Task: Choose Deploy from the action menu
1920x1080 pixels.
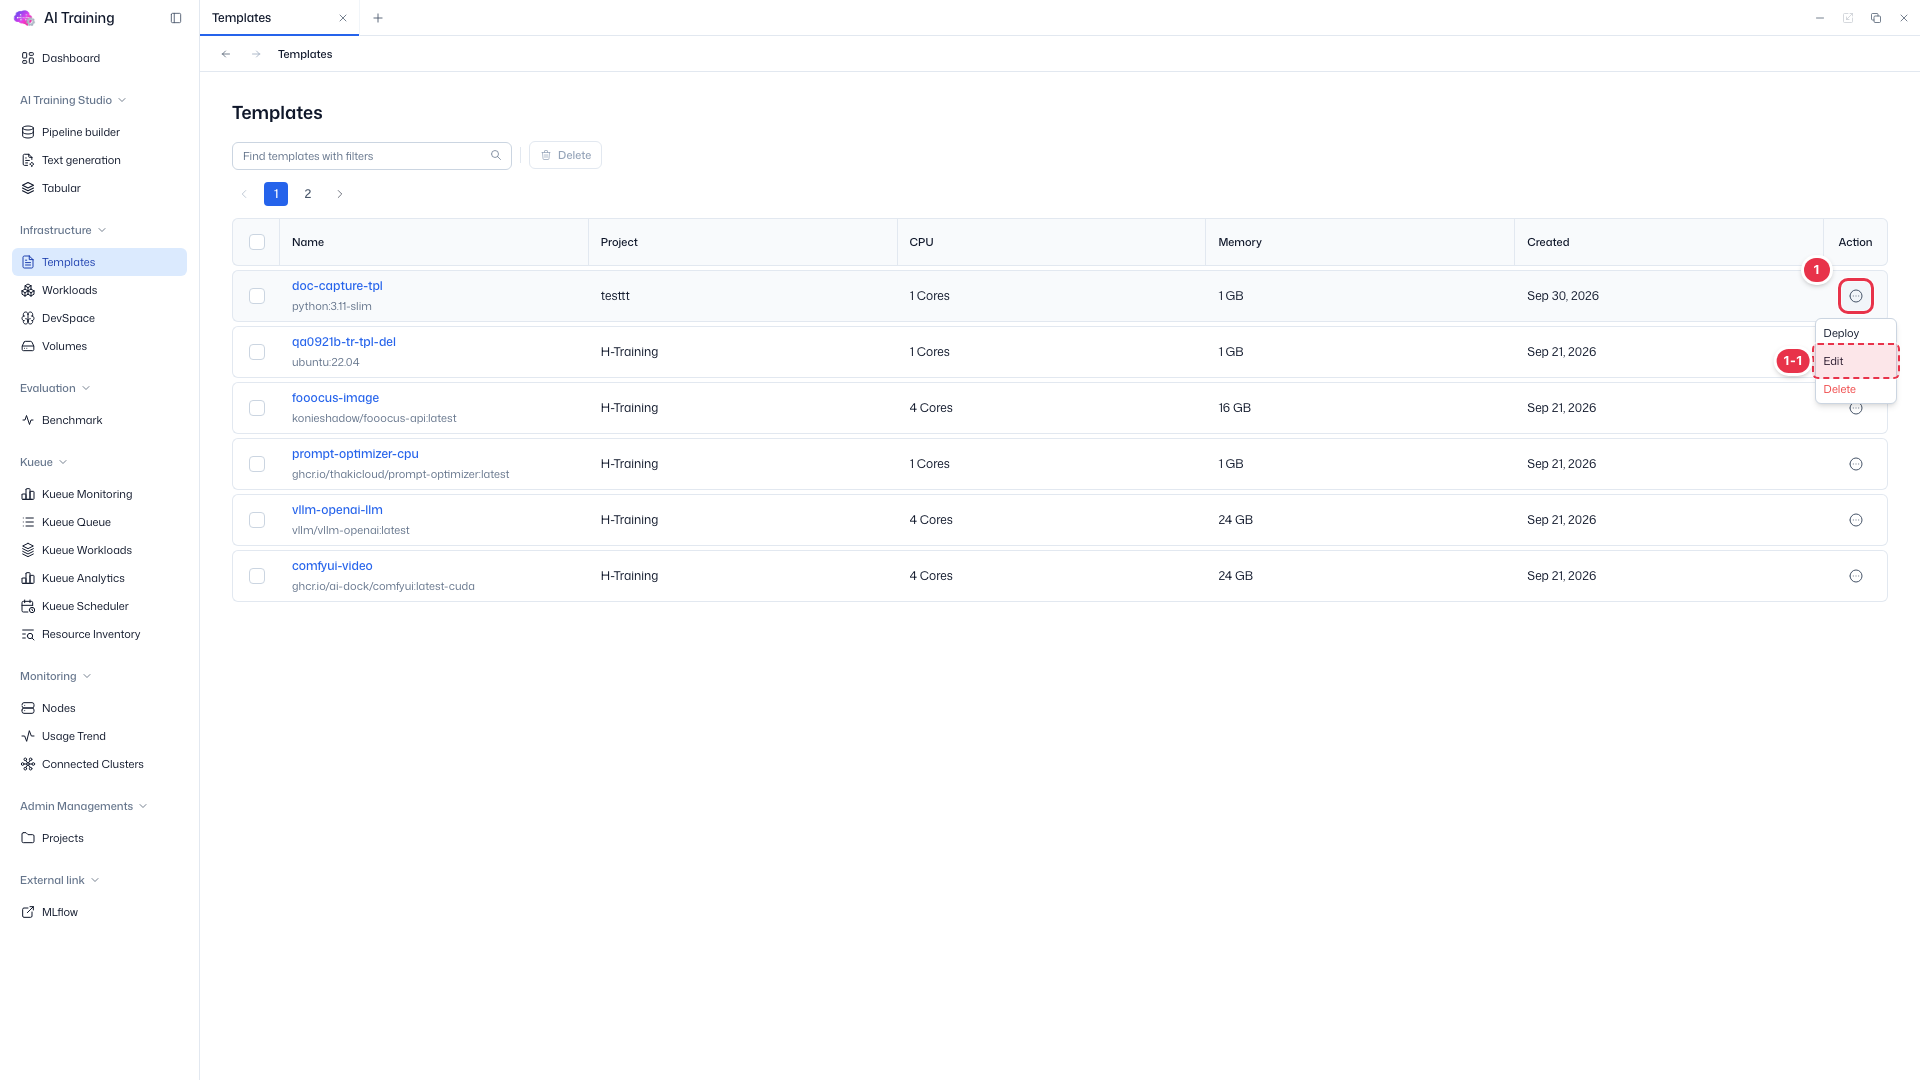Action: pyautogui.click(x=1856, y=333)
